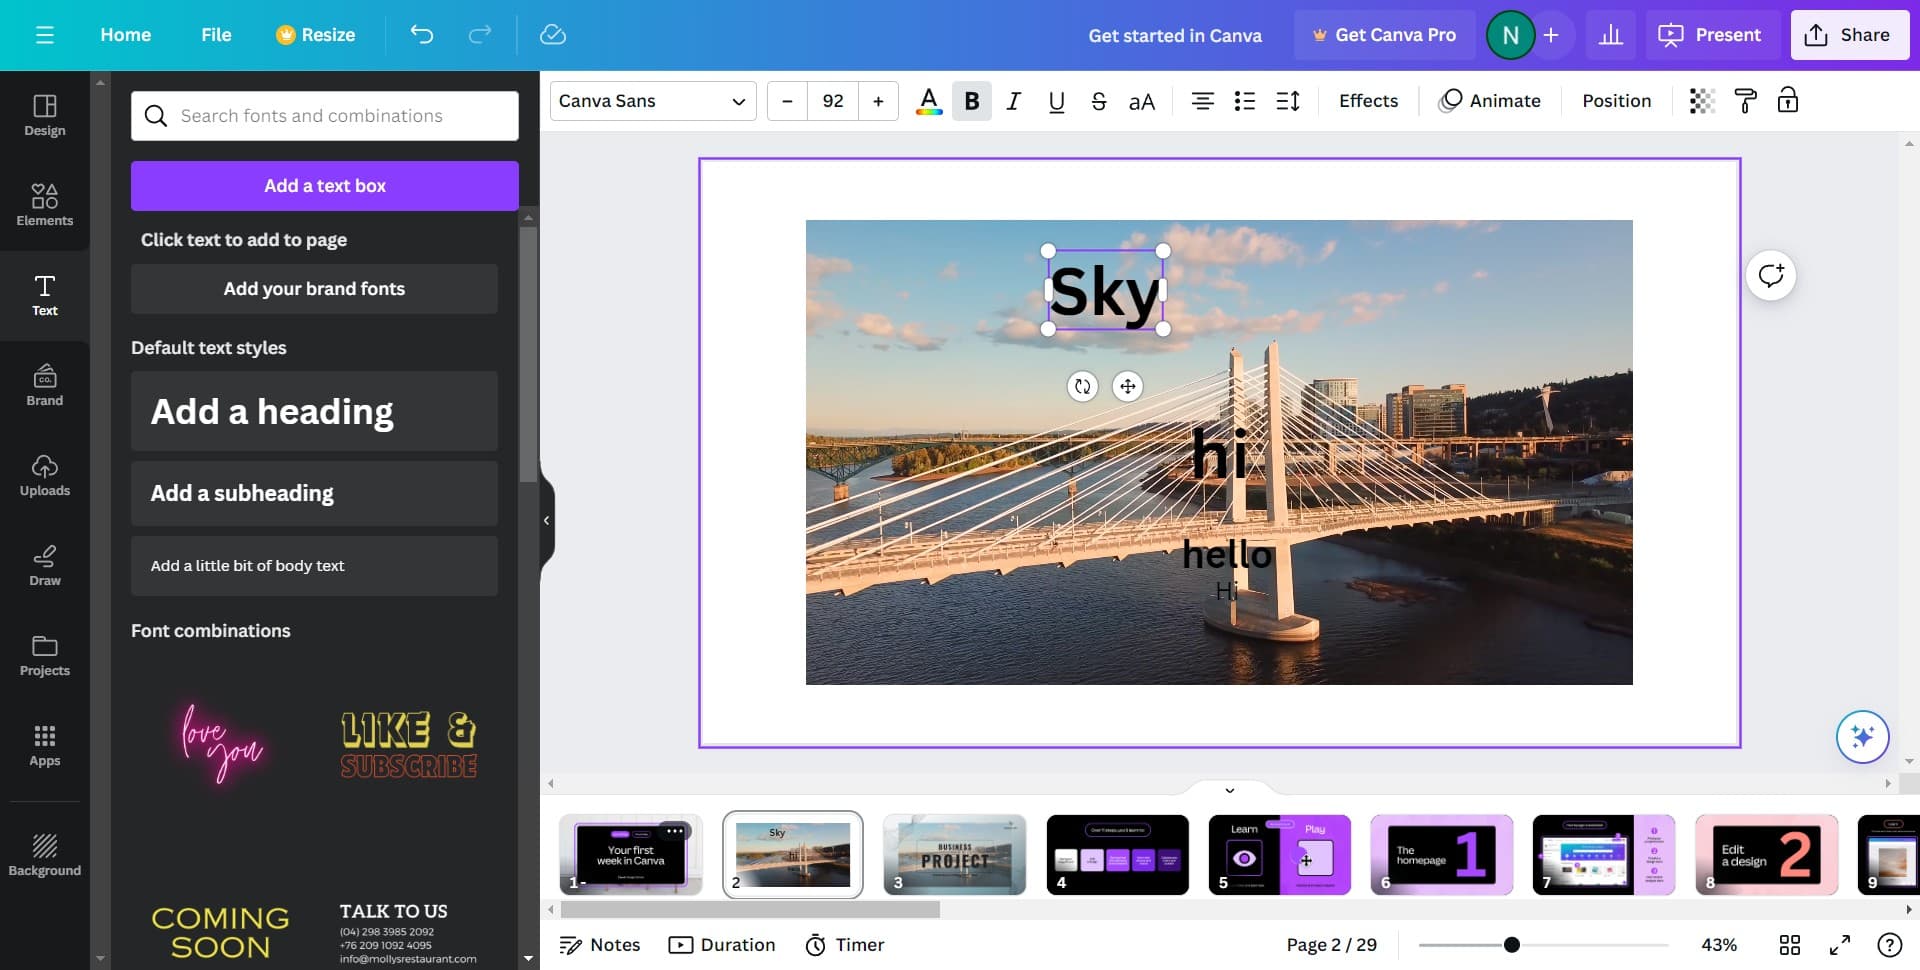This screenshot has width=1920, height=970.
Task: Collapse the Text panel with the side arrow
Action: (547, 519)
